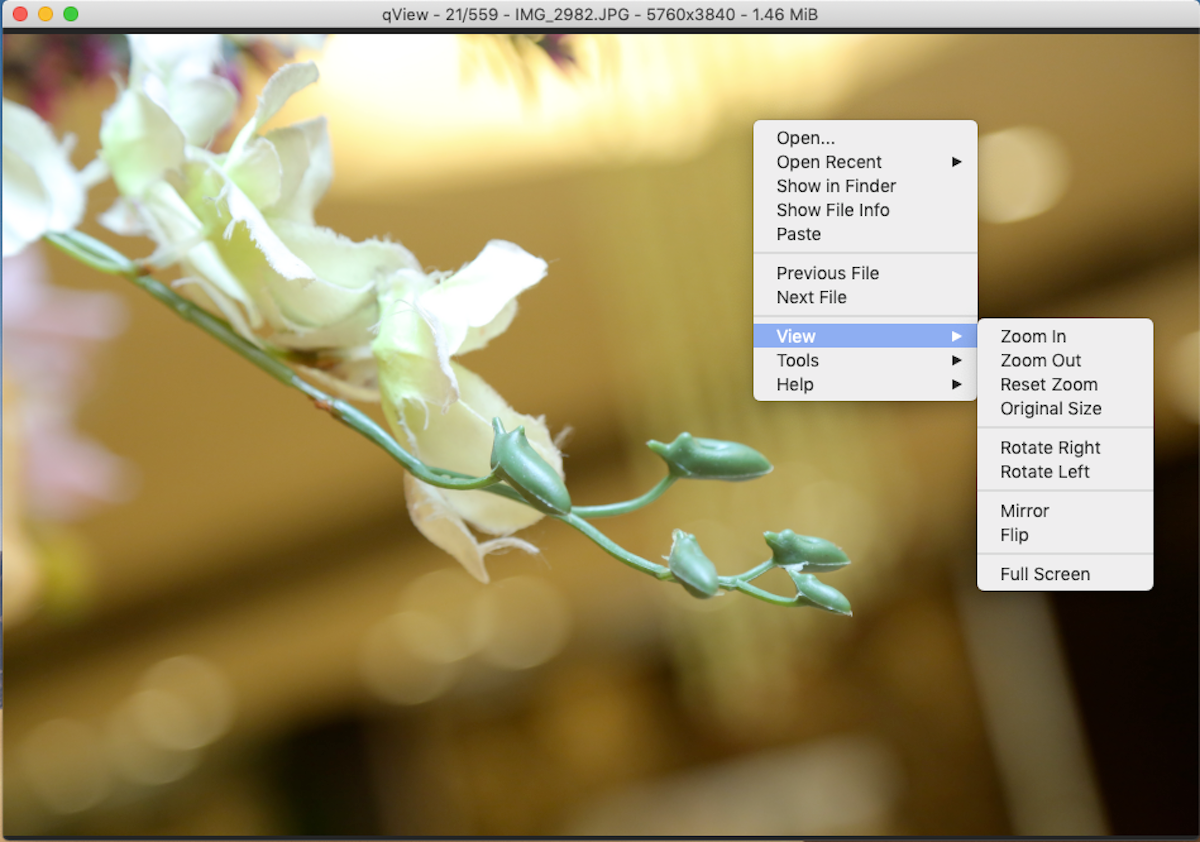Show the current image in Finder
This screenshot has width=1200, height=842.
(x=836, y=186)
